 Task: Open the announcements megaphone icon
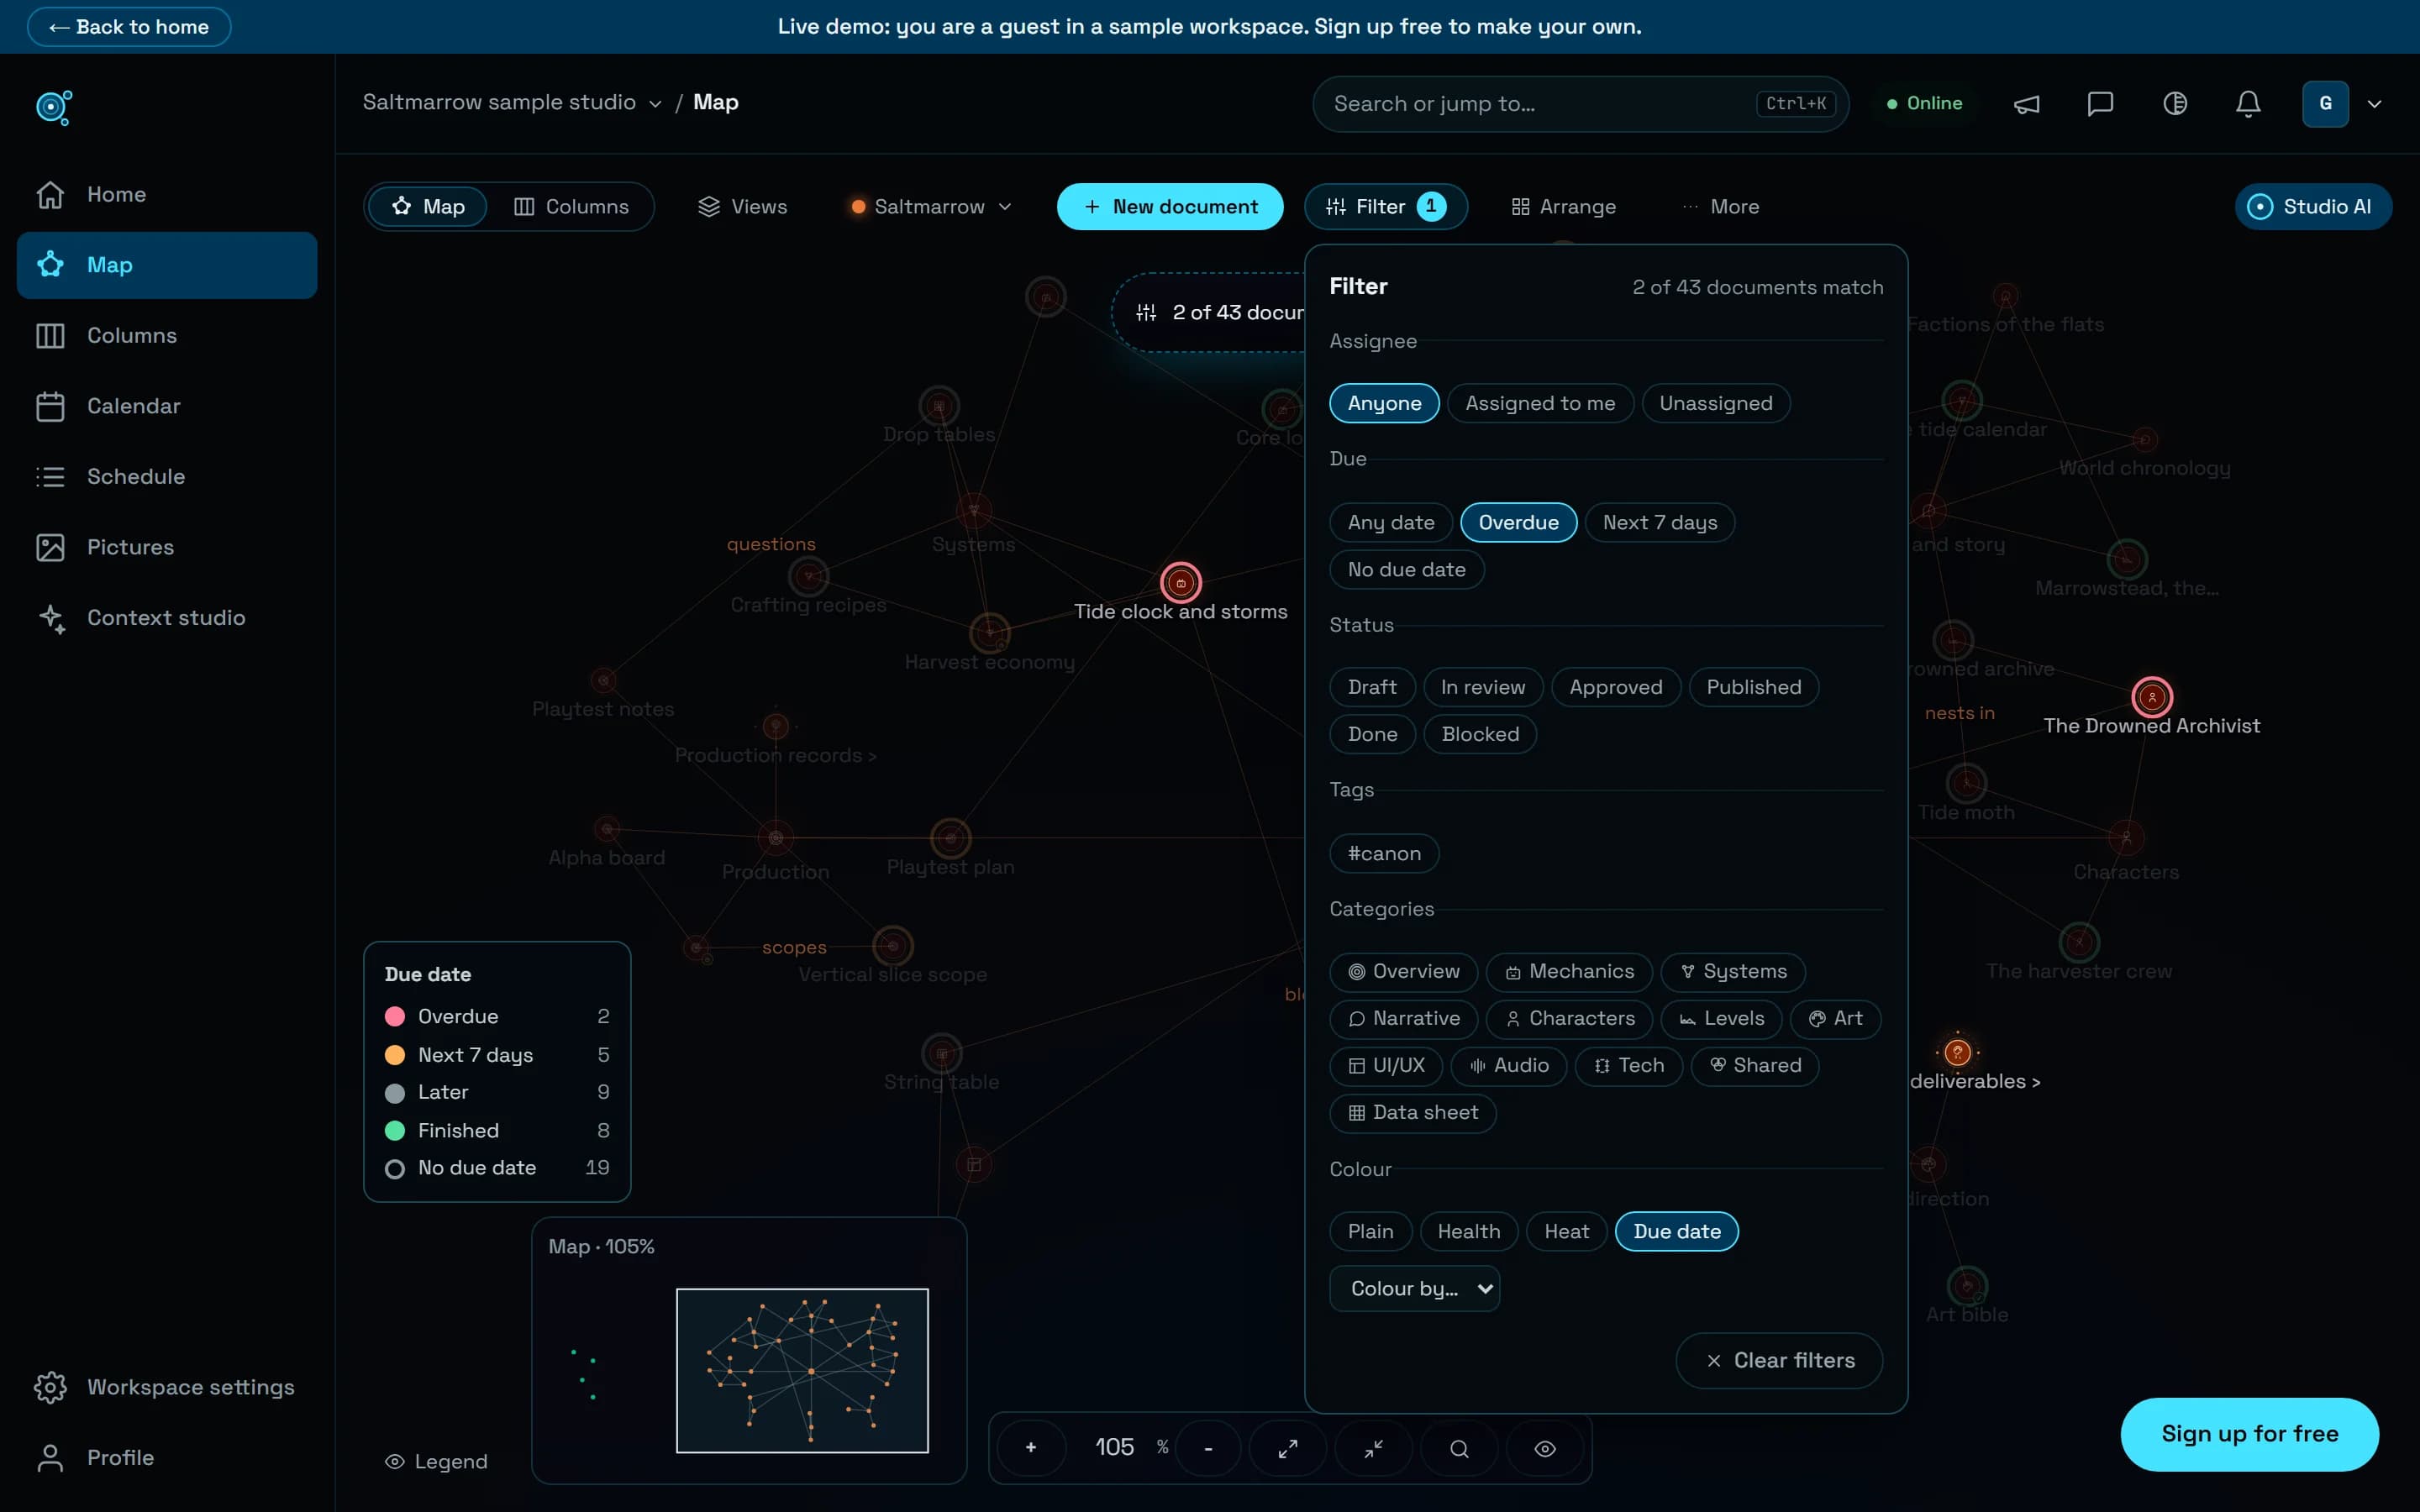point(2026,104)
